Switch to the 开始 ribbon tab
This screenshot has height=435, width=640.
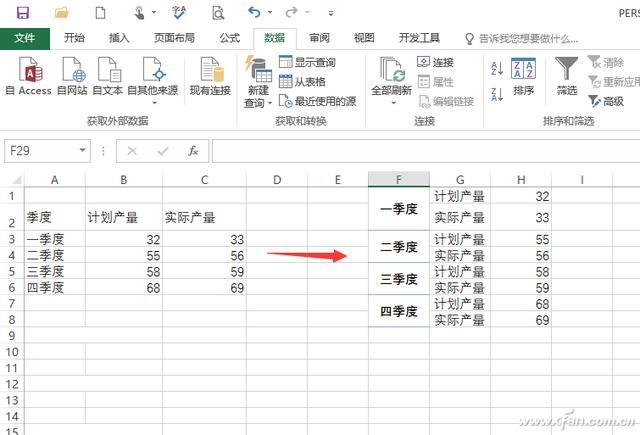pos(74,38)
